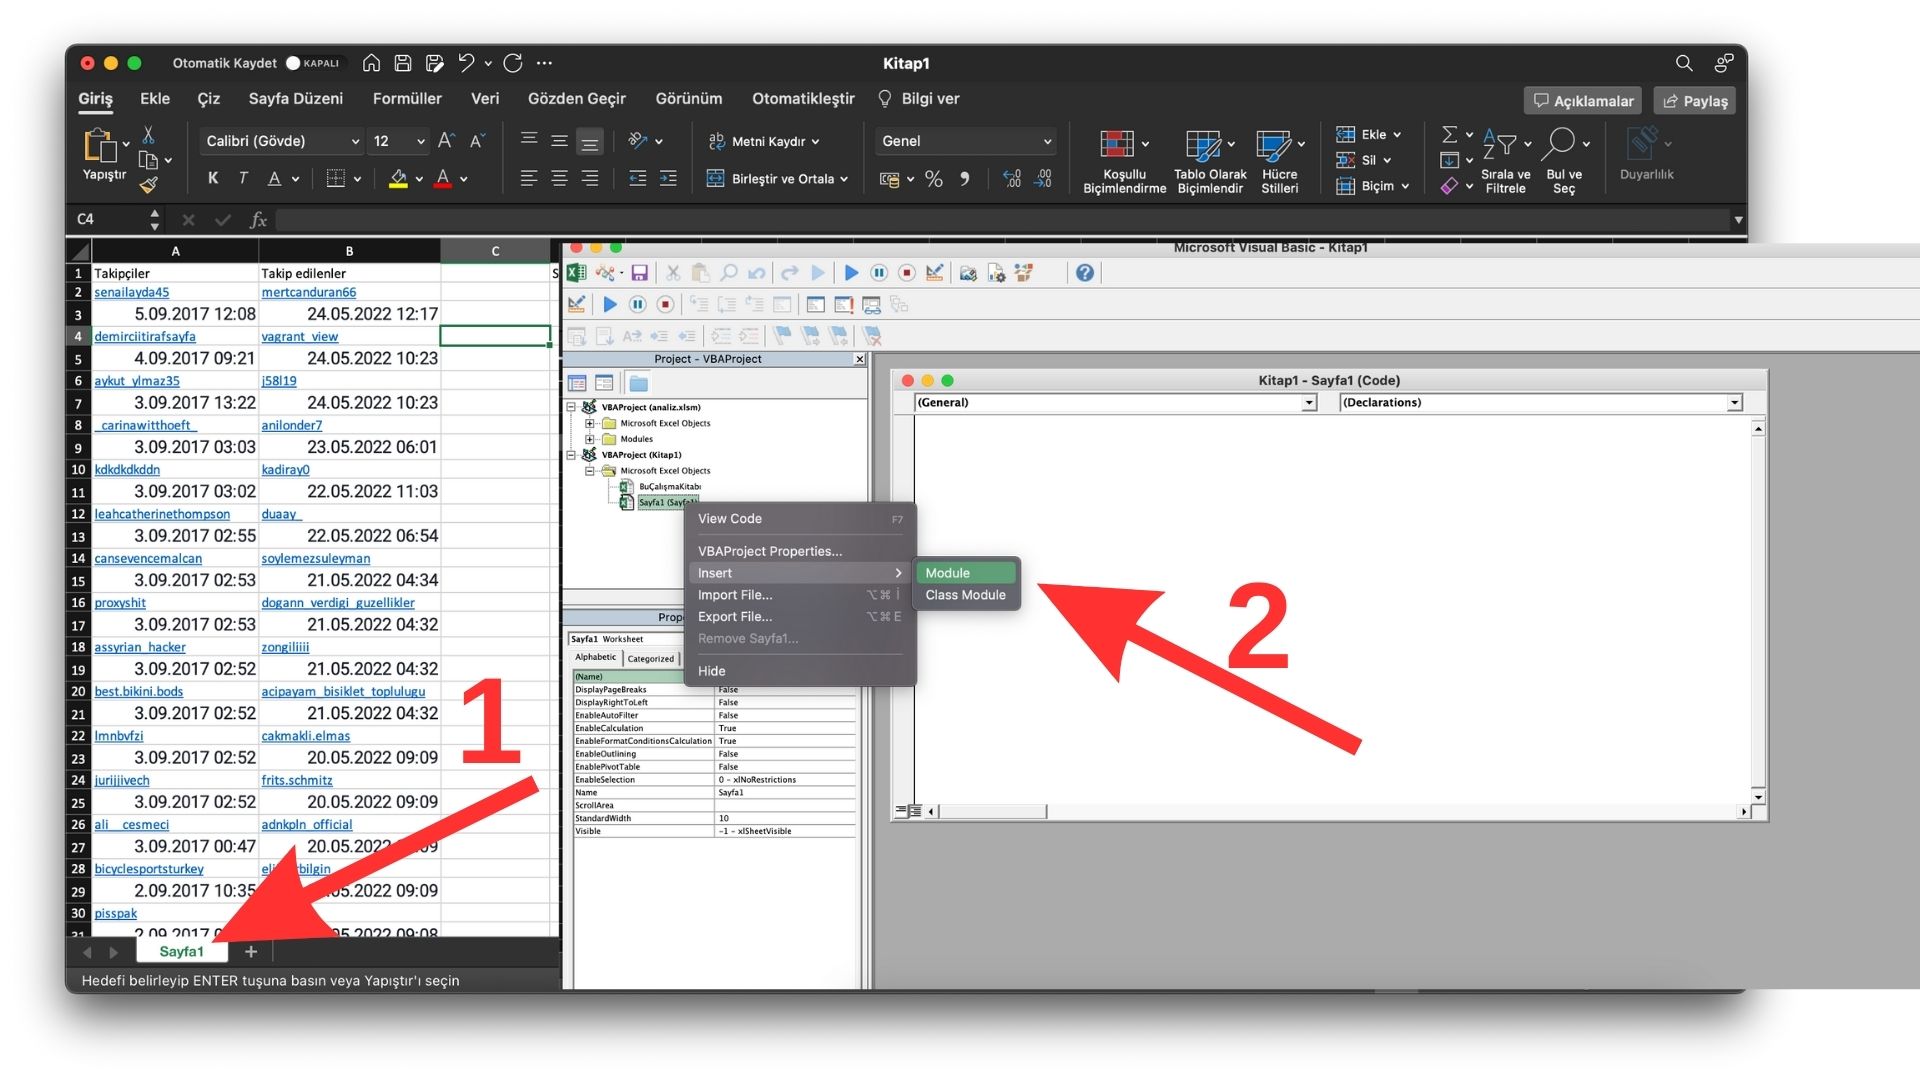Open the mertcanduran66 link in column B
This screenshot has height=1080, width=1920.
click(309, 293)
